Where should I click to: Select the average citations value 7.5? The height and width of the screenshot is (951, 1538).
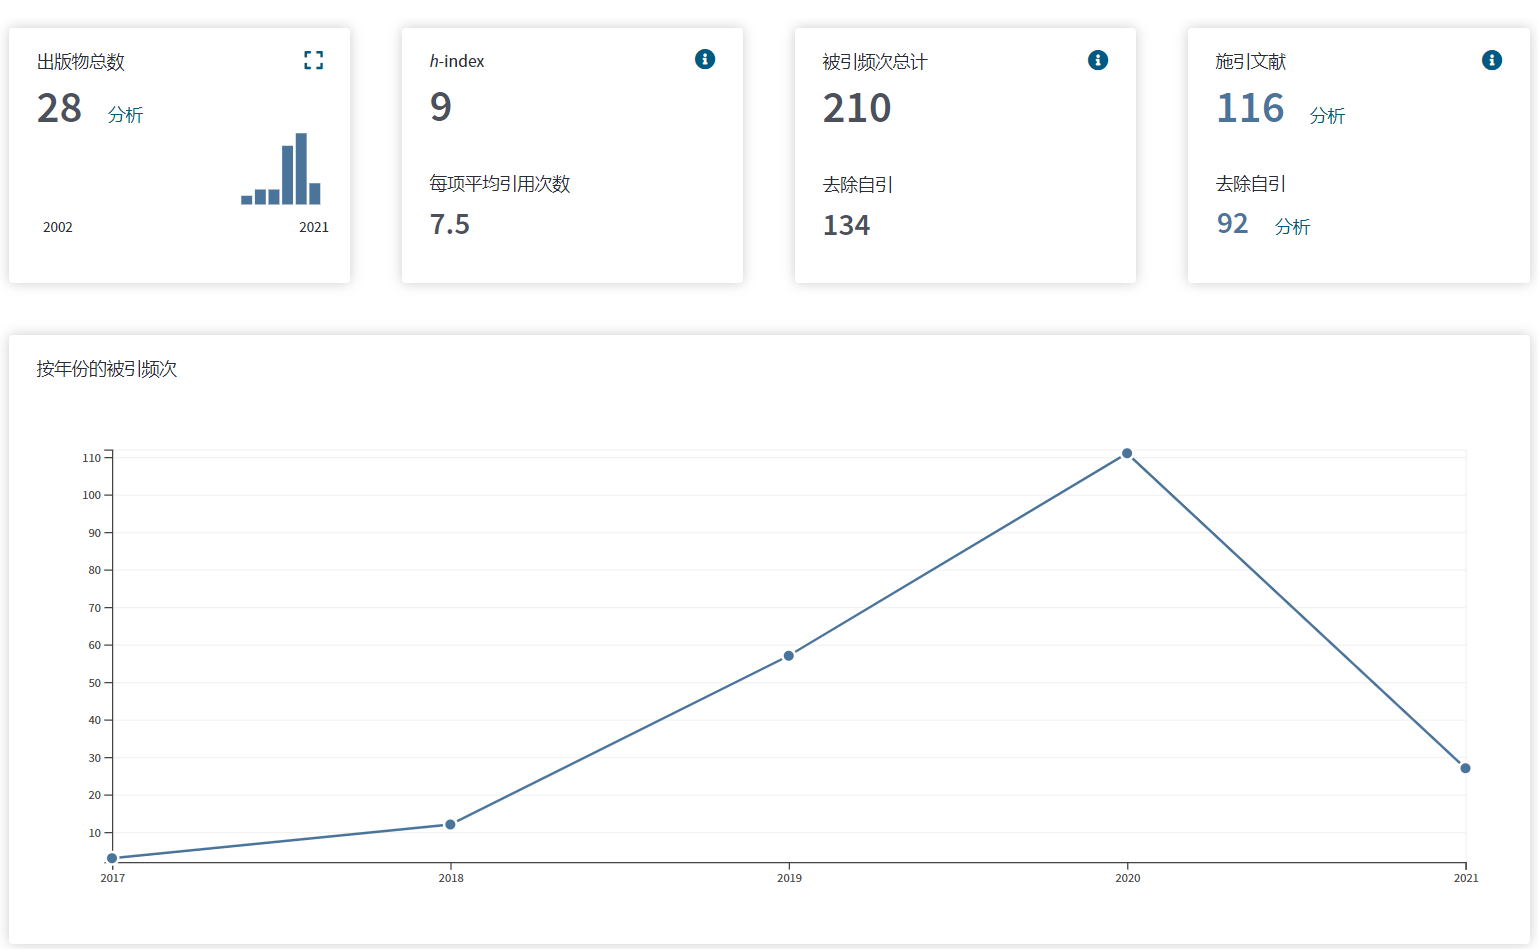click(x=450, y=224)
